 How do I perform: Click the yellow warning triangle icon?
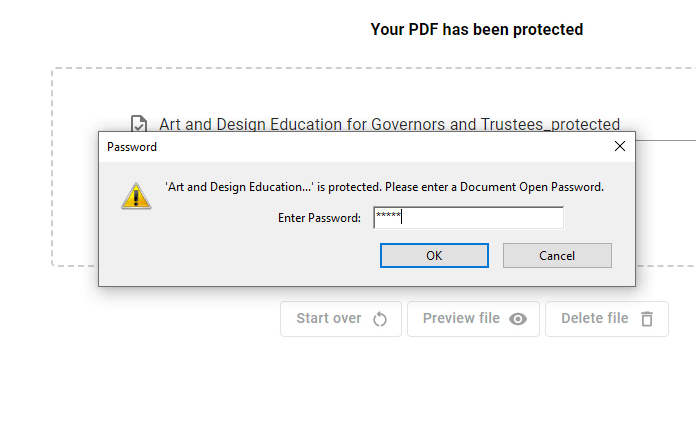(x=136, y=196)
